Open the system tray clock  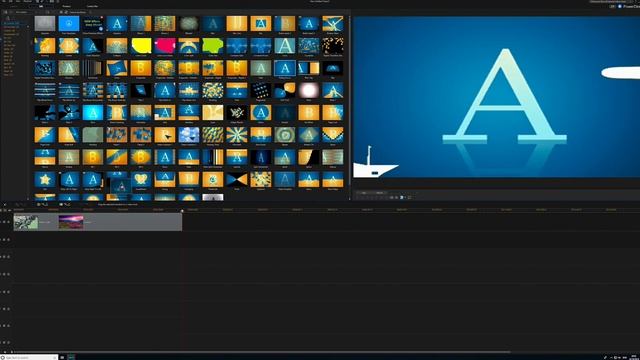(x=634, y=358)
